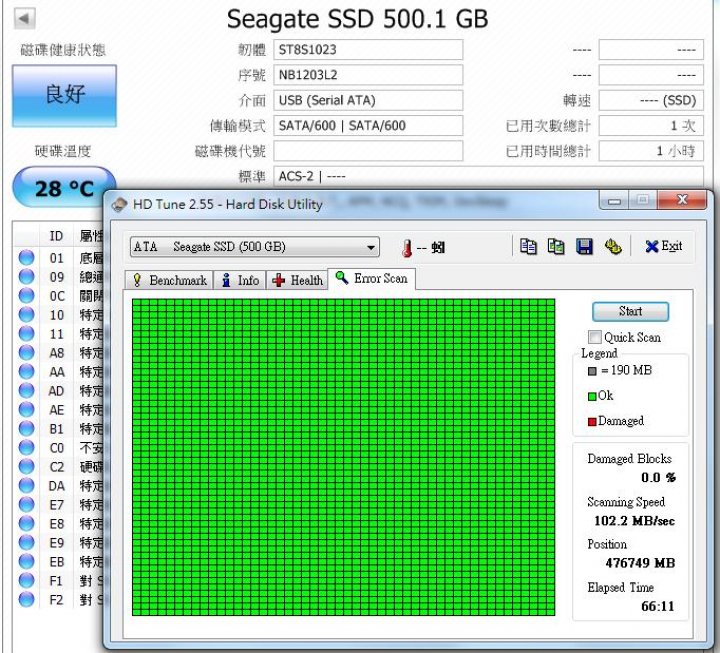Click the blue status icon for ID A8
The image size is (720, 653).
27,352
